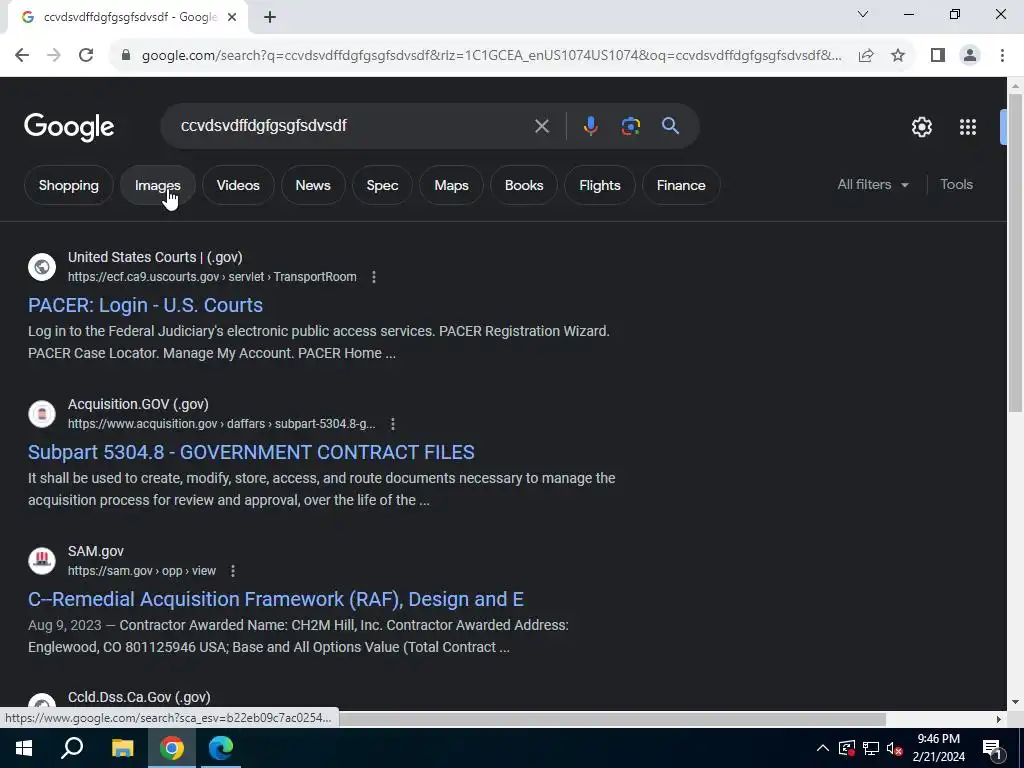Screen dimensions: 1024x768
Task: Open more options for SAM.gov result
Action: coord(232,571)
